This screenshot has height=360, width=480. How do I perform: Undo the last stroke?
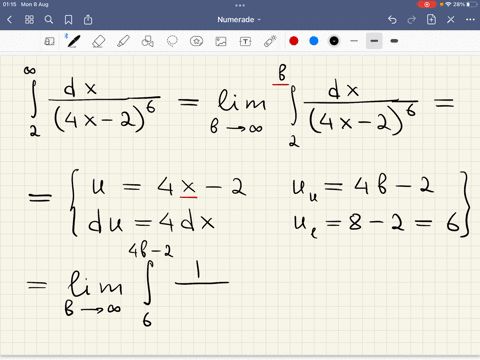coord(392,20)
